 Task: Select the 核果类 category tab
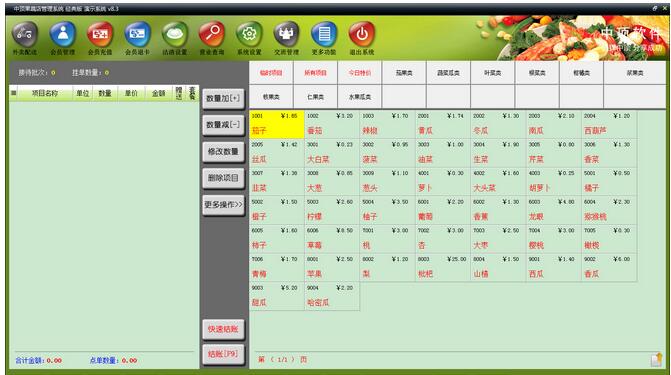coord(271,97)
